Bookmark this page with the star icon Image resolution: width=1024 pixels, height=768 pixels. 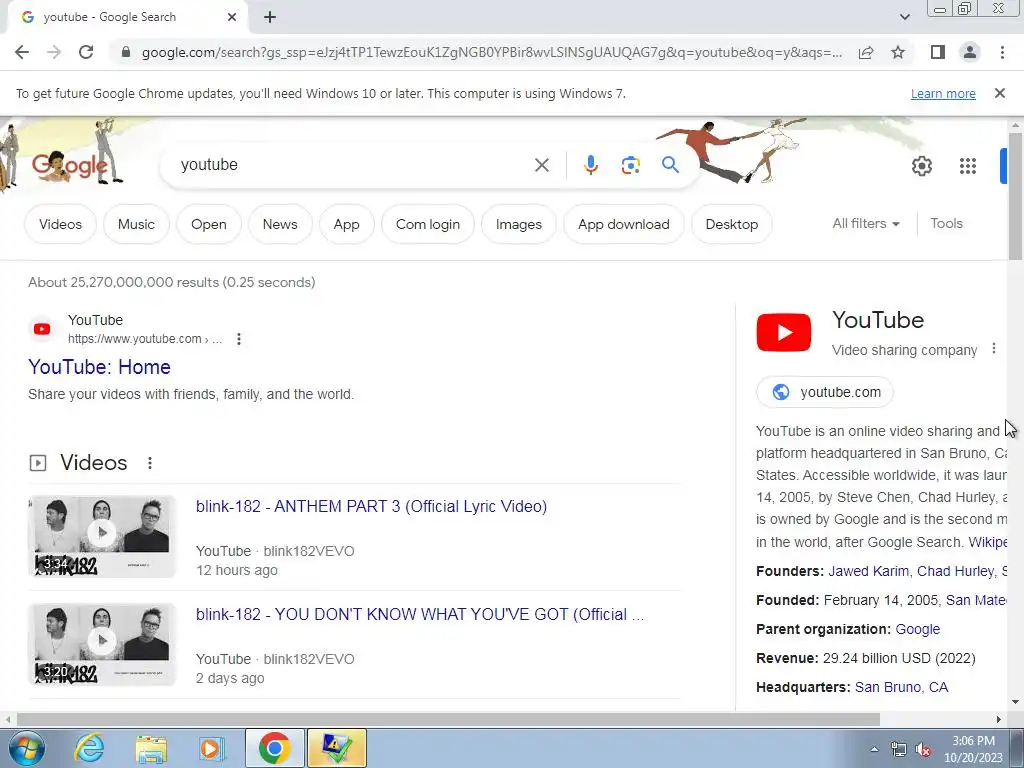coord(898,52)
